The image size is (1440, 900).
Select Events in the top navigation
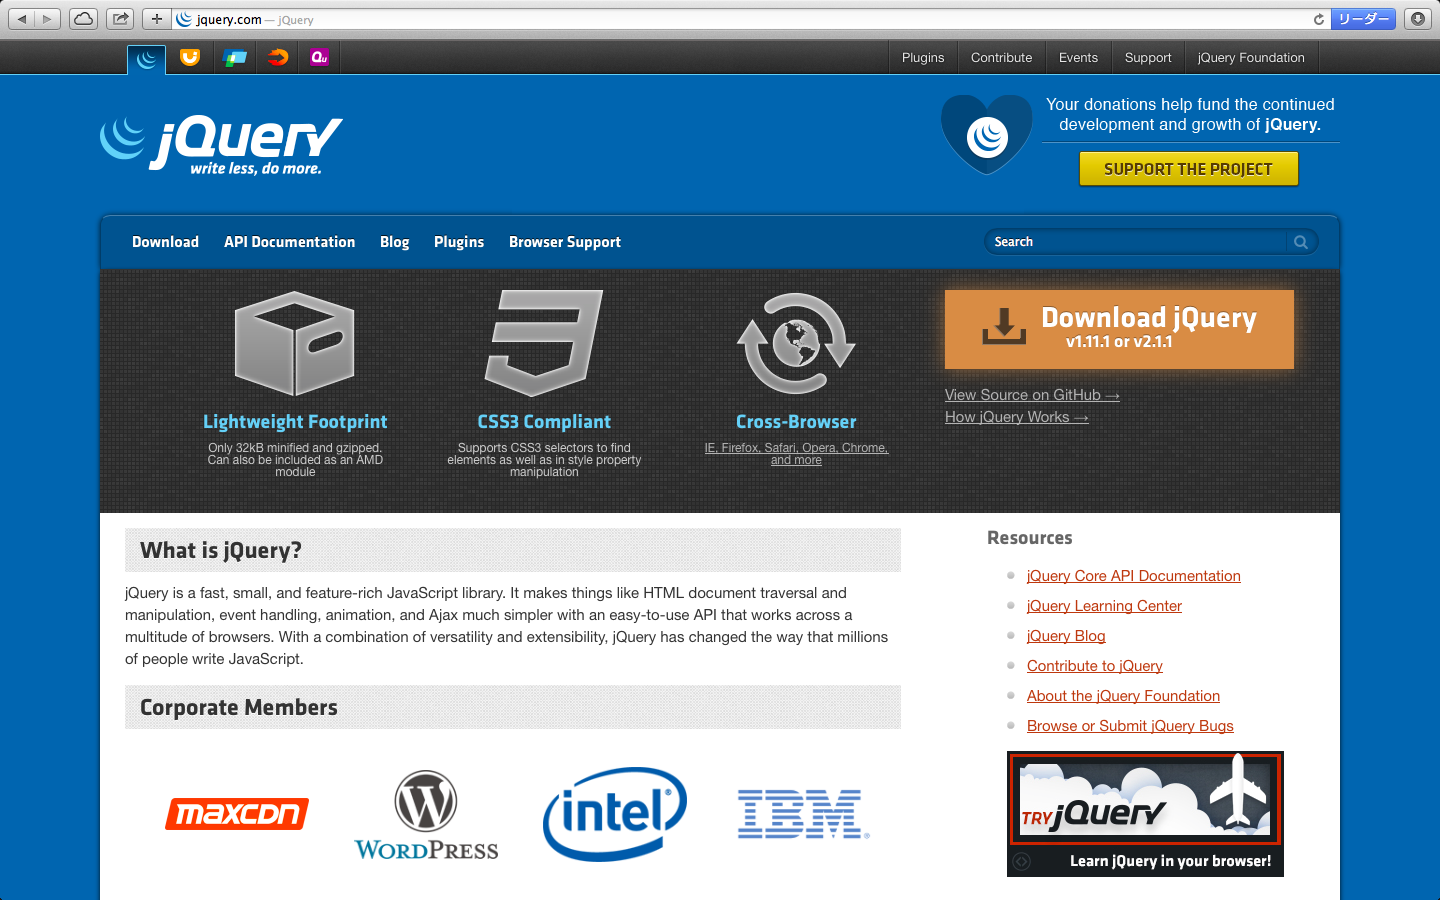click(1078, 58)
